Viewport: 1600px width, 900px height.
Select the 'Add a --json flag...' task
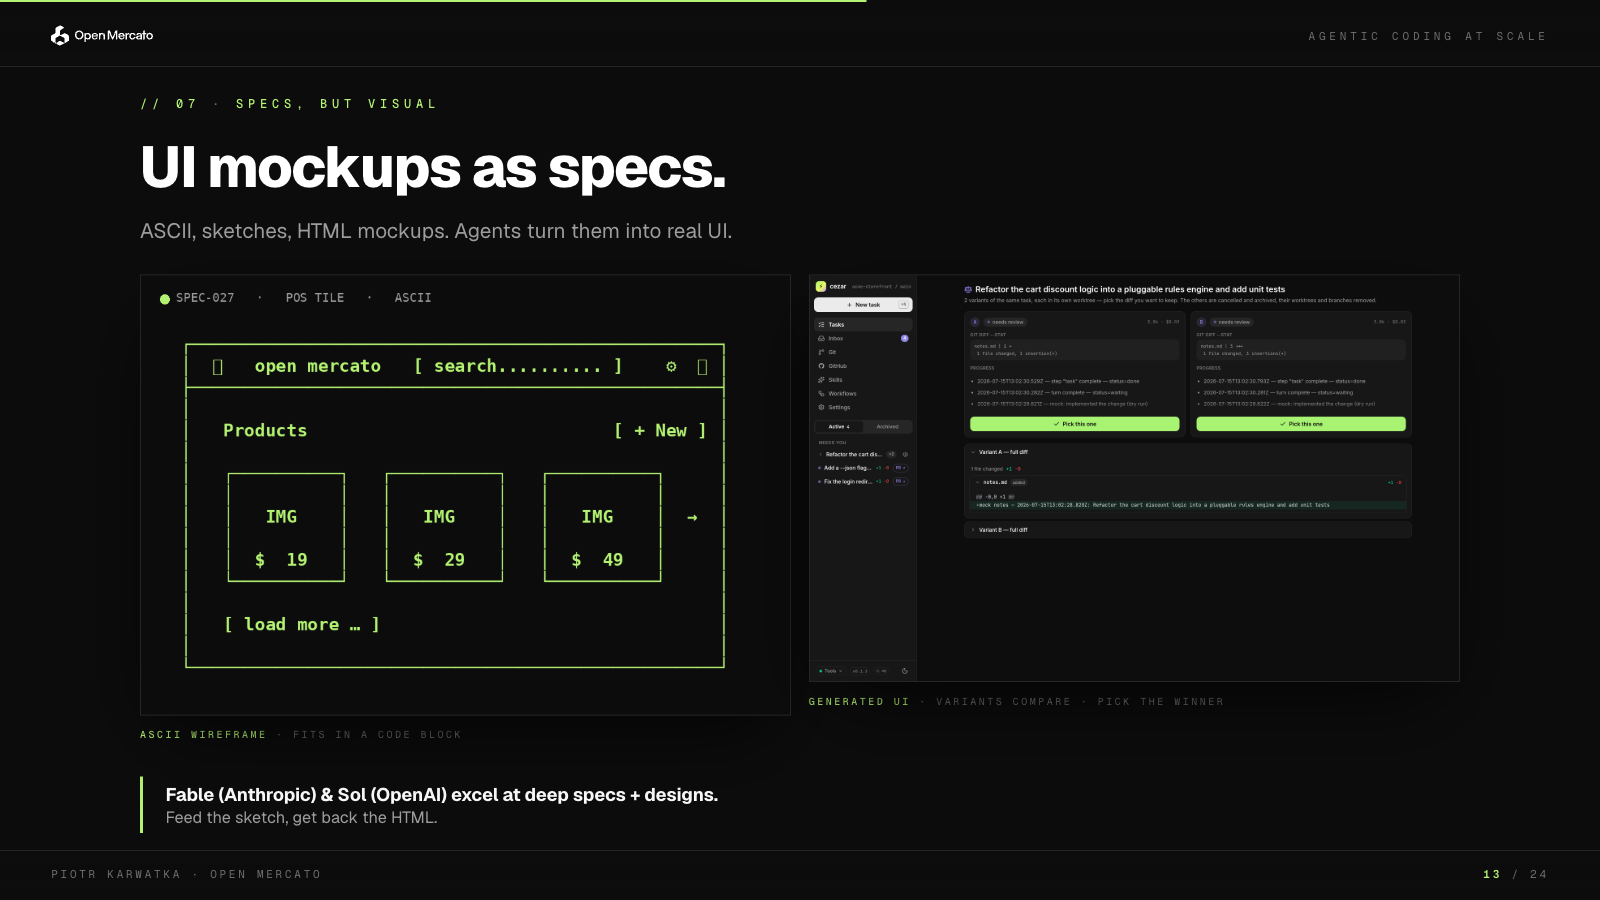click(845, 468)
